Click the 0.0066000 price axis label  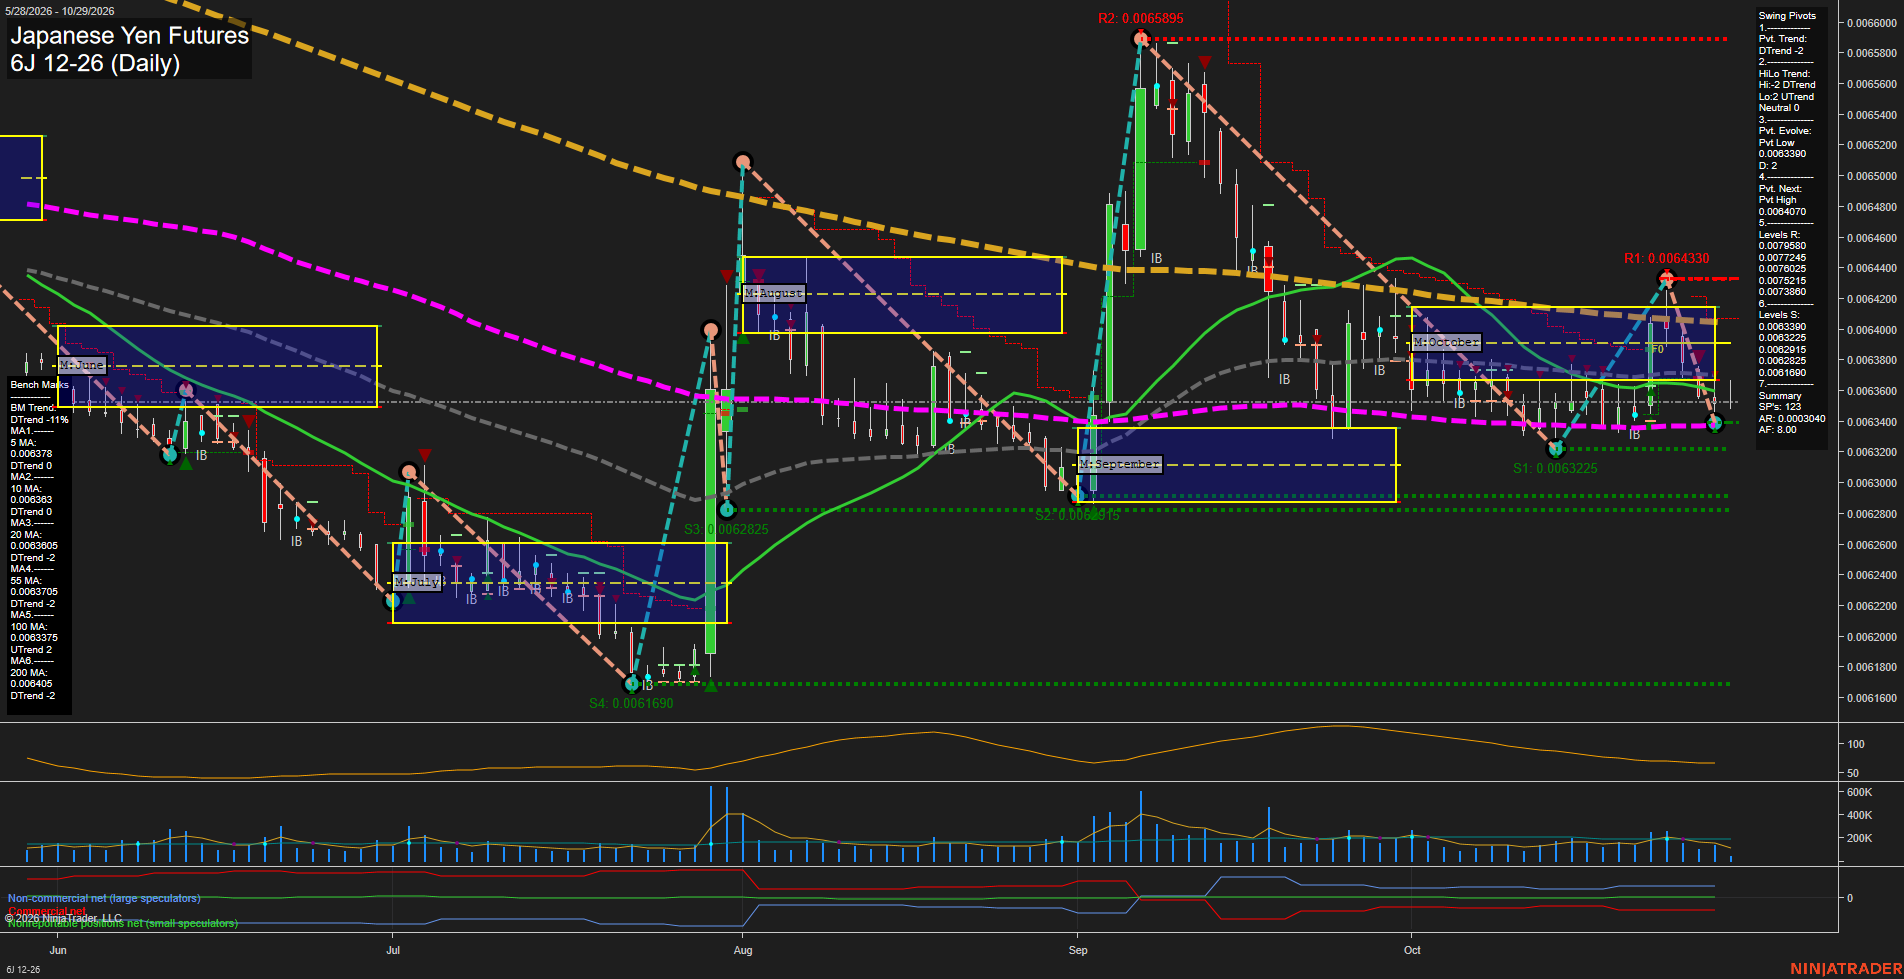click(1871, 23)
